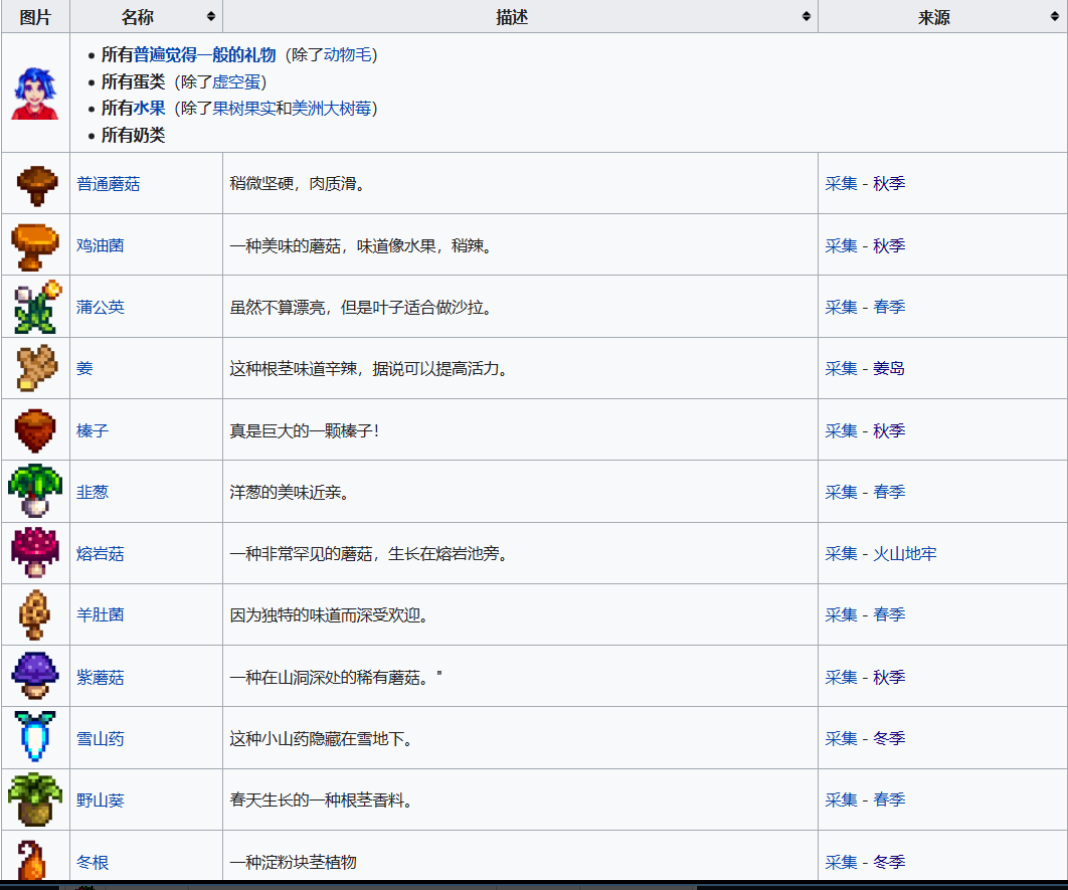Click the 韭葱 leek icon
The width and height of the screenshot is (1068, 890).
[x=35, y=491]
